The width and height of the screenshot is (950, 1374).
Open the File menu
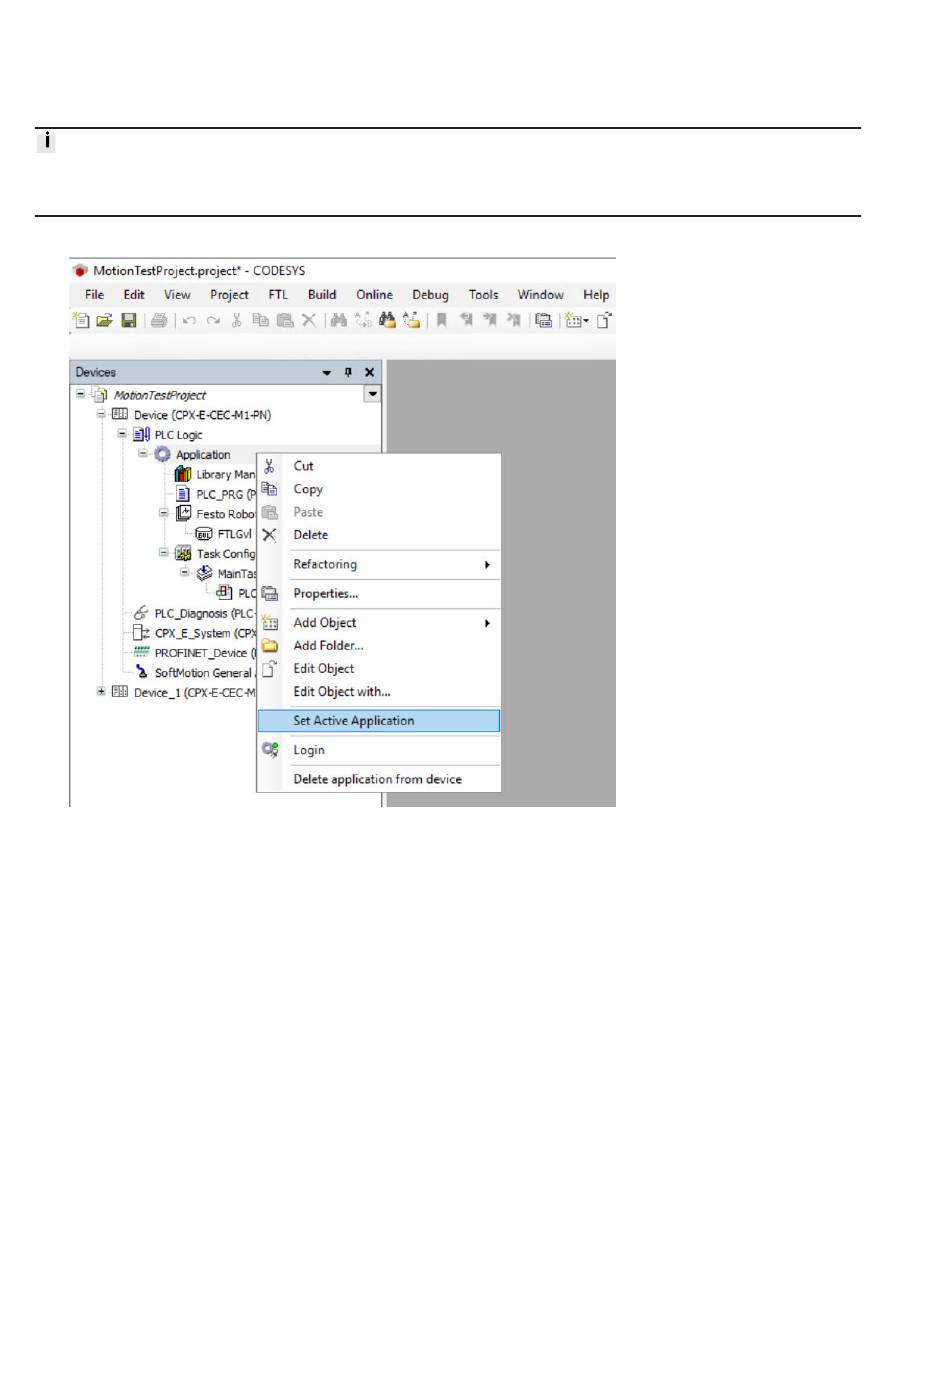94,295
